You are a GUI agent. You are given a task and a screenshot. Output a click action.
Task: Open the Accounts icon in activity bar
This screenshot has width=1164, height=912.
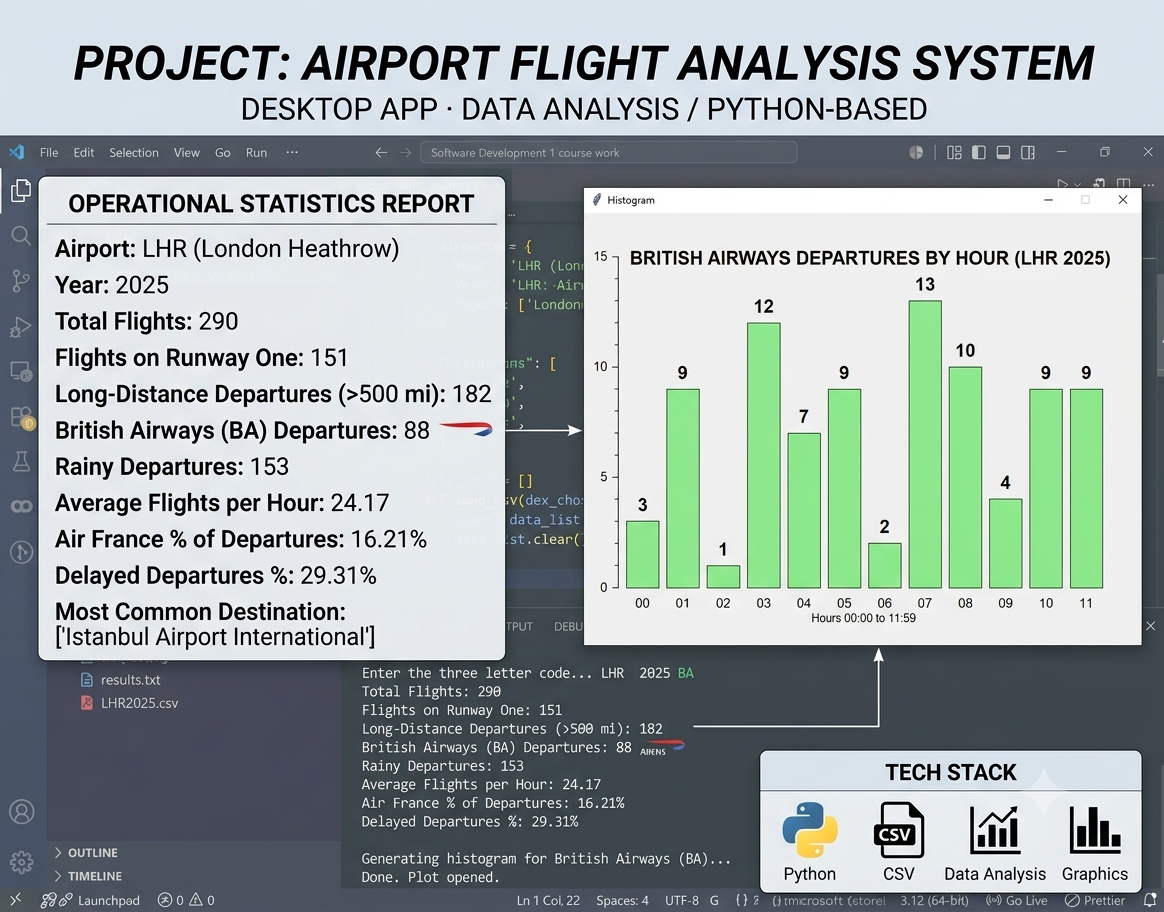[22, 812]
